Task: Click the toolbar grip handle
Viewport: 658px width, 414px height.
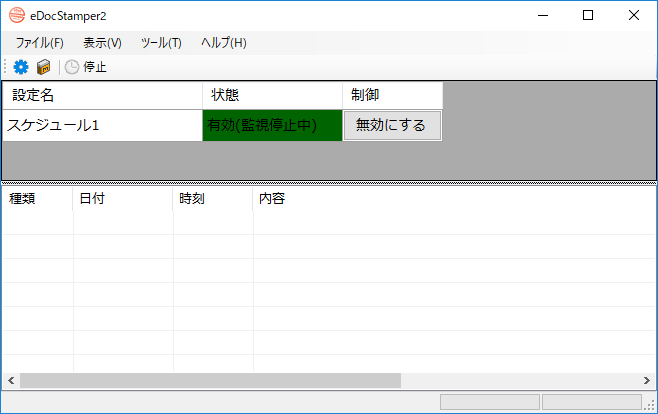Action: (x=5, y=67)
